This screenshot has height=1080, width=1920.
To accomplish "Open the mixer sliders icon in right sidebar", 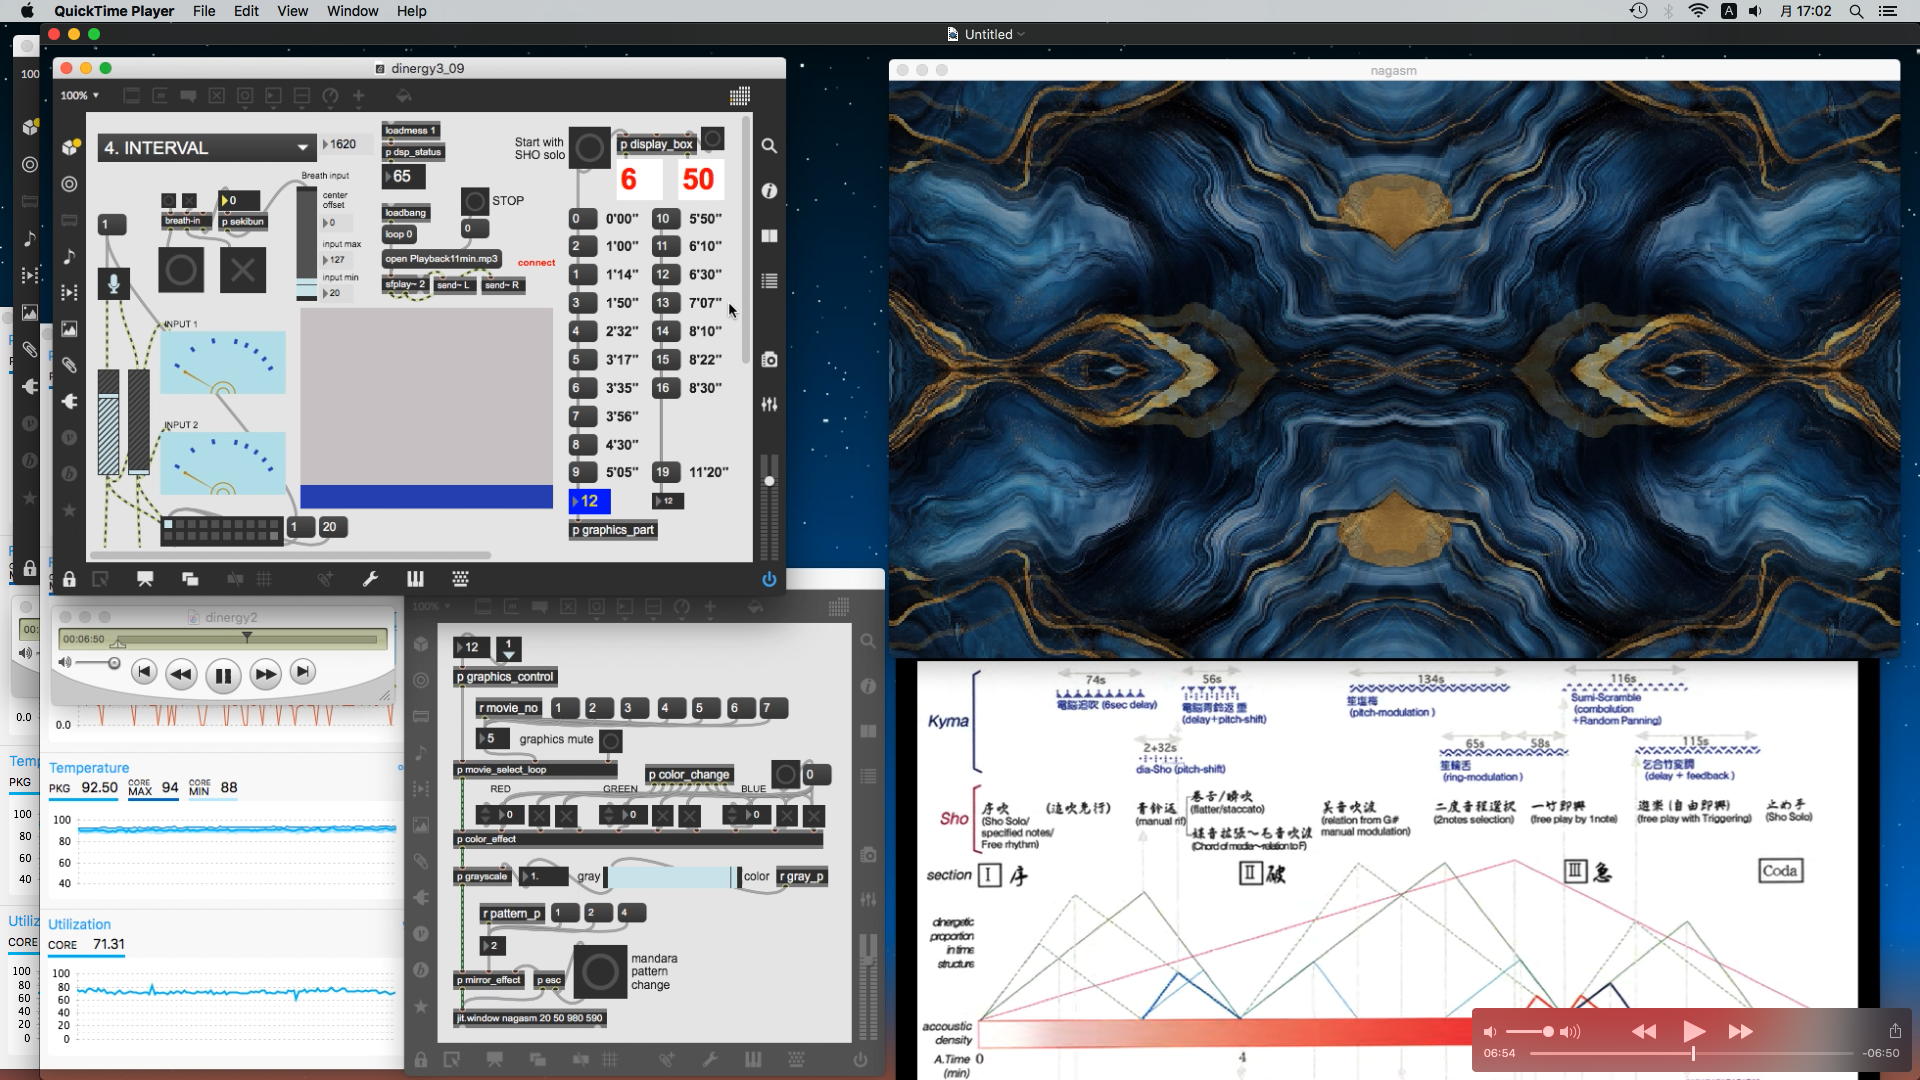I will pyautogui.click(x=769, y=405).
